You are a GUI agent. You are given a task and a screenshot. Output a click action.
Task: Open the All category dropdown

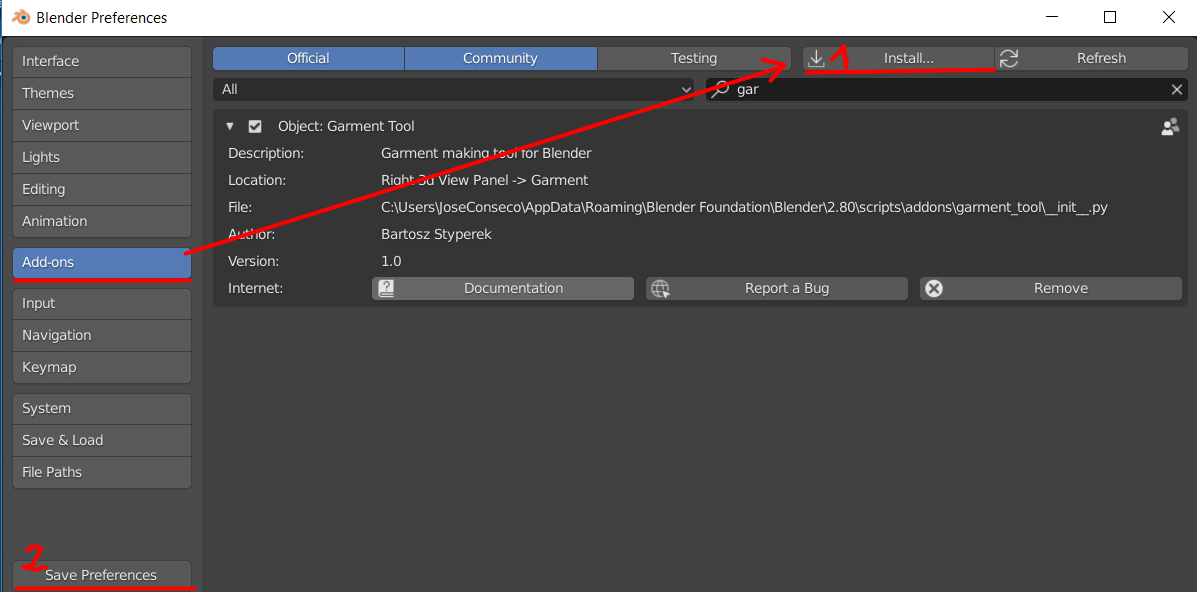[x=453, y=89]
